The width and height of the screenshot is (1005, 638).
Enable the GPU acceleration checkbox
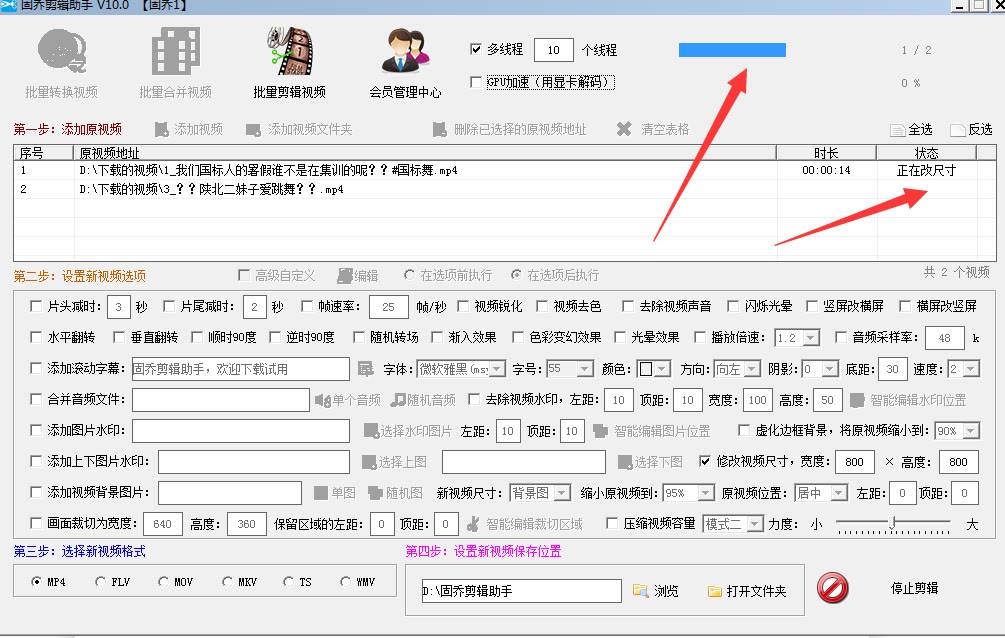coord(476,82)
